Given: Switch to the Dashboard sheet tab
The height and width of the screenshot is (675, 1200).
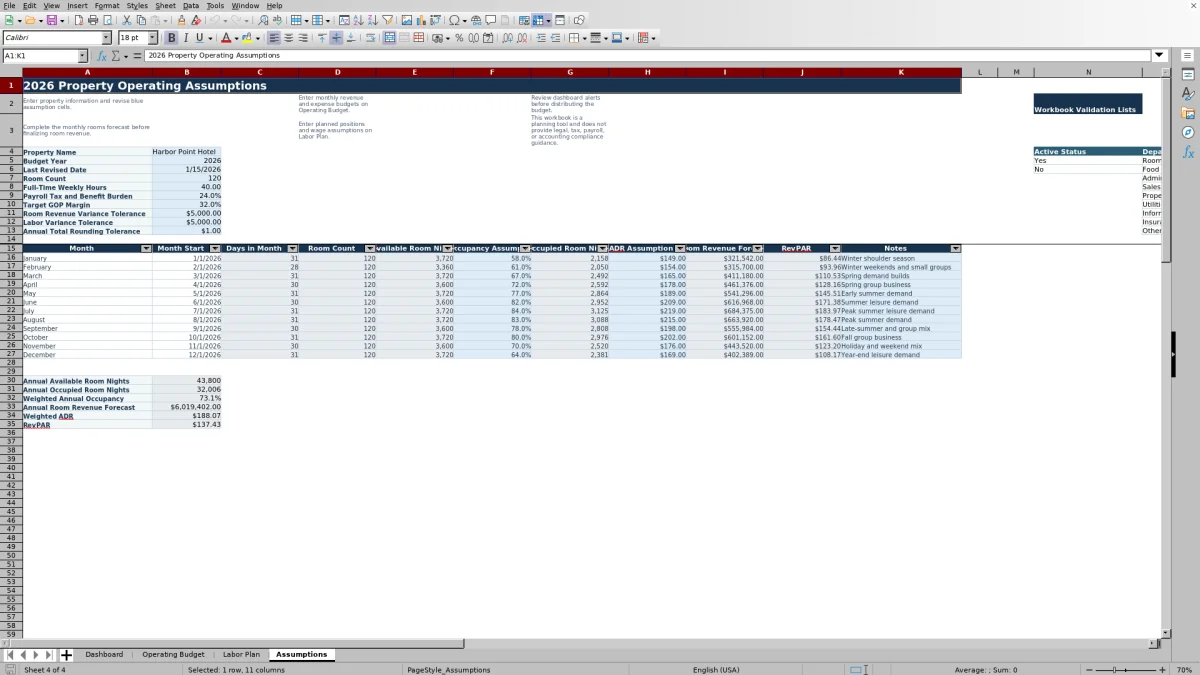Looking at the screenshot, I should (x=104, y=655).
